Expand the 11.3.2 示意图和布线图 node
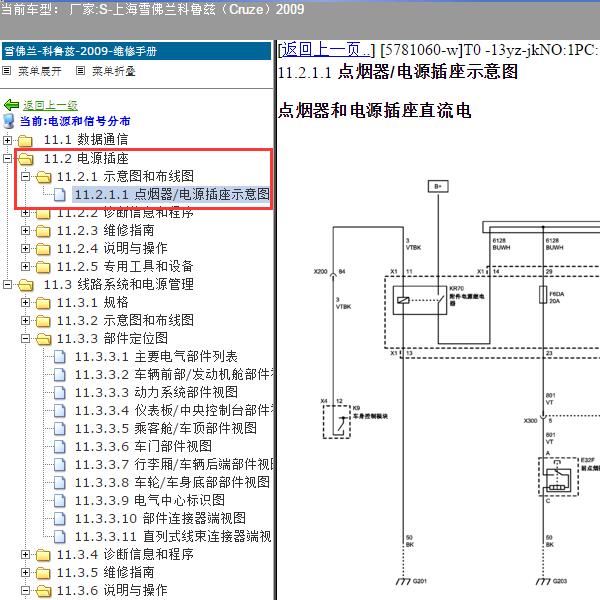 (25, 320)
